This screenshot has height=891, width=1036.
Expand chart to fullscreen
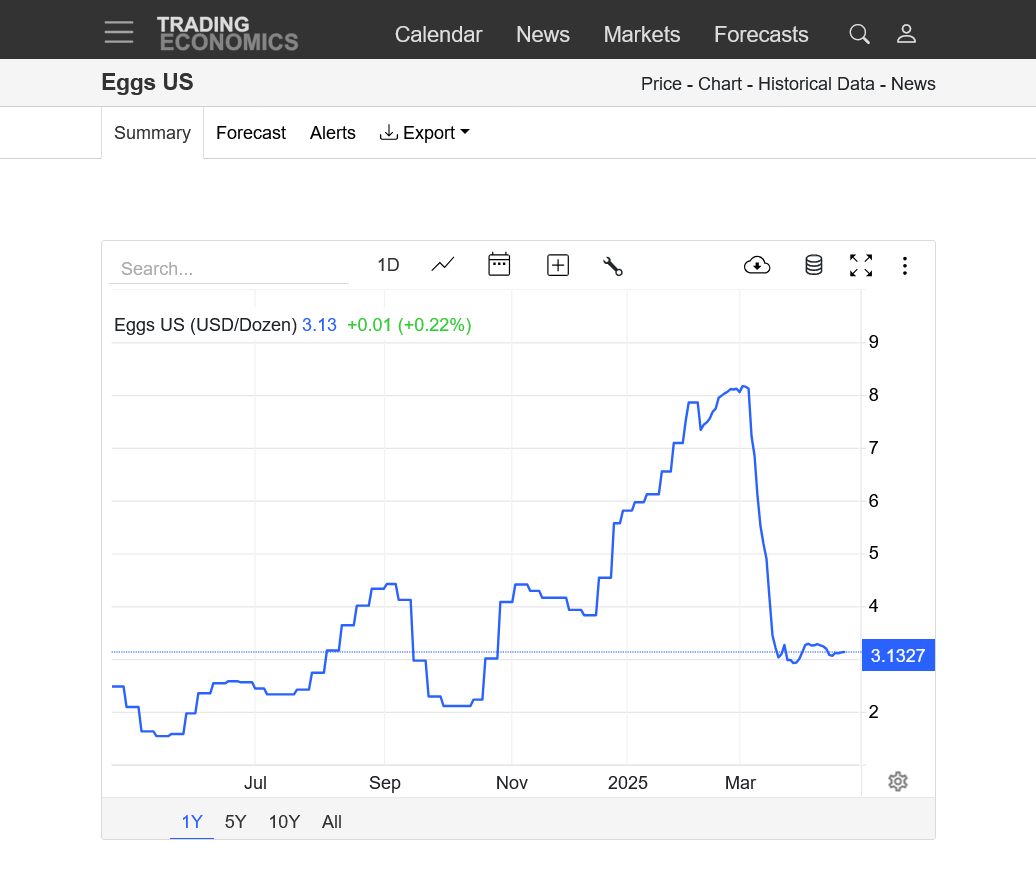[x=861, y=266]
